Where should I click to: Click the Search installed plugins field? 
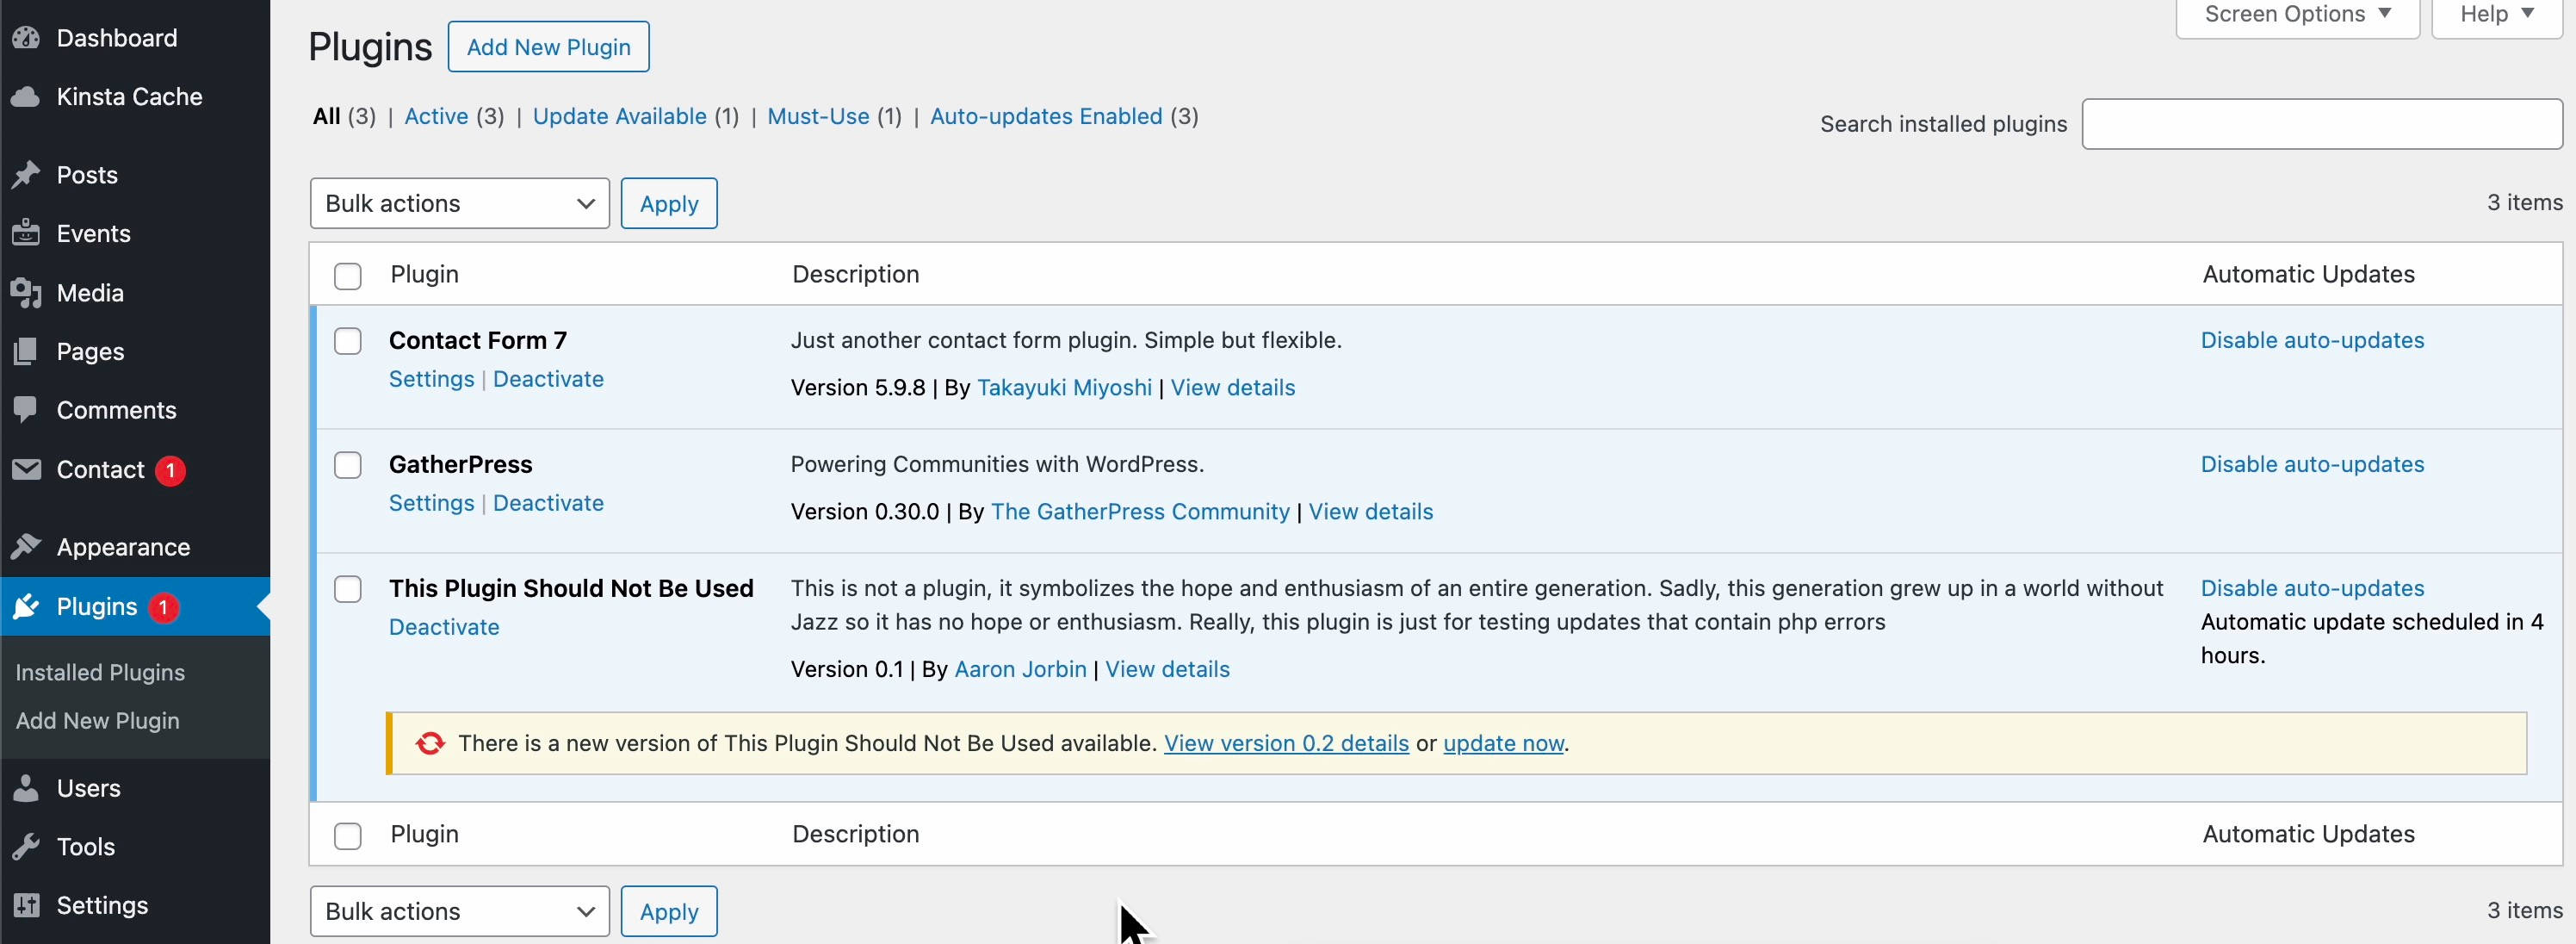2322,124
